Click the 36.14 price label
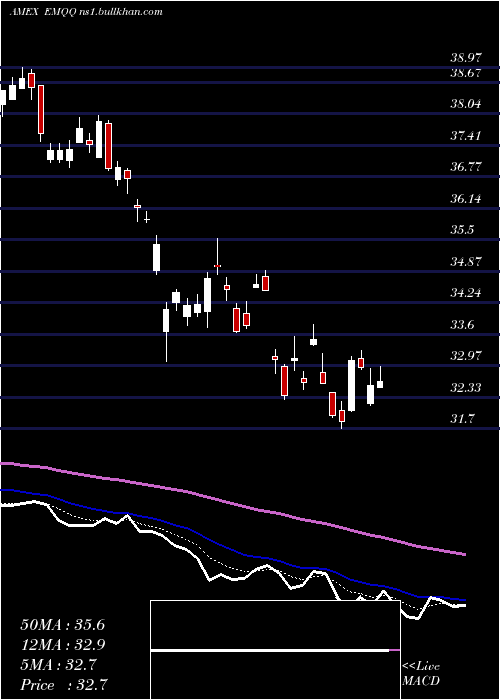Image resolution: width=500 pixels, height=700 pixels. (466, 199)
